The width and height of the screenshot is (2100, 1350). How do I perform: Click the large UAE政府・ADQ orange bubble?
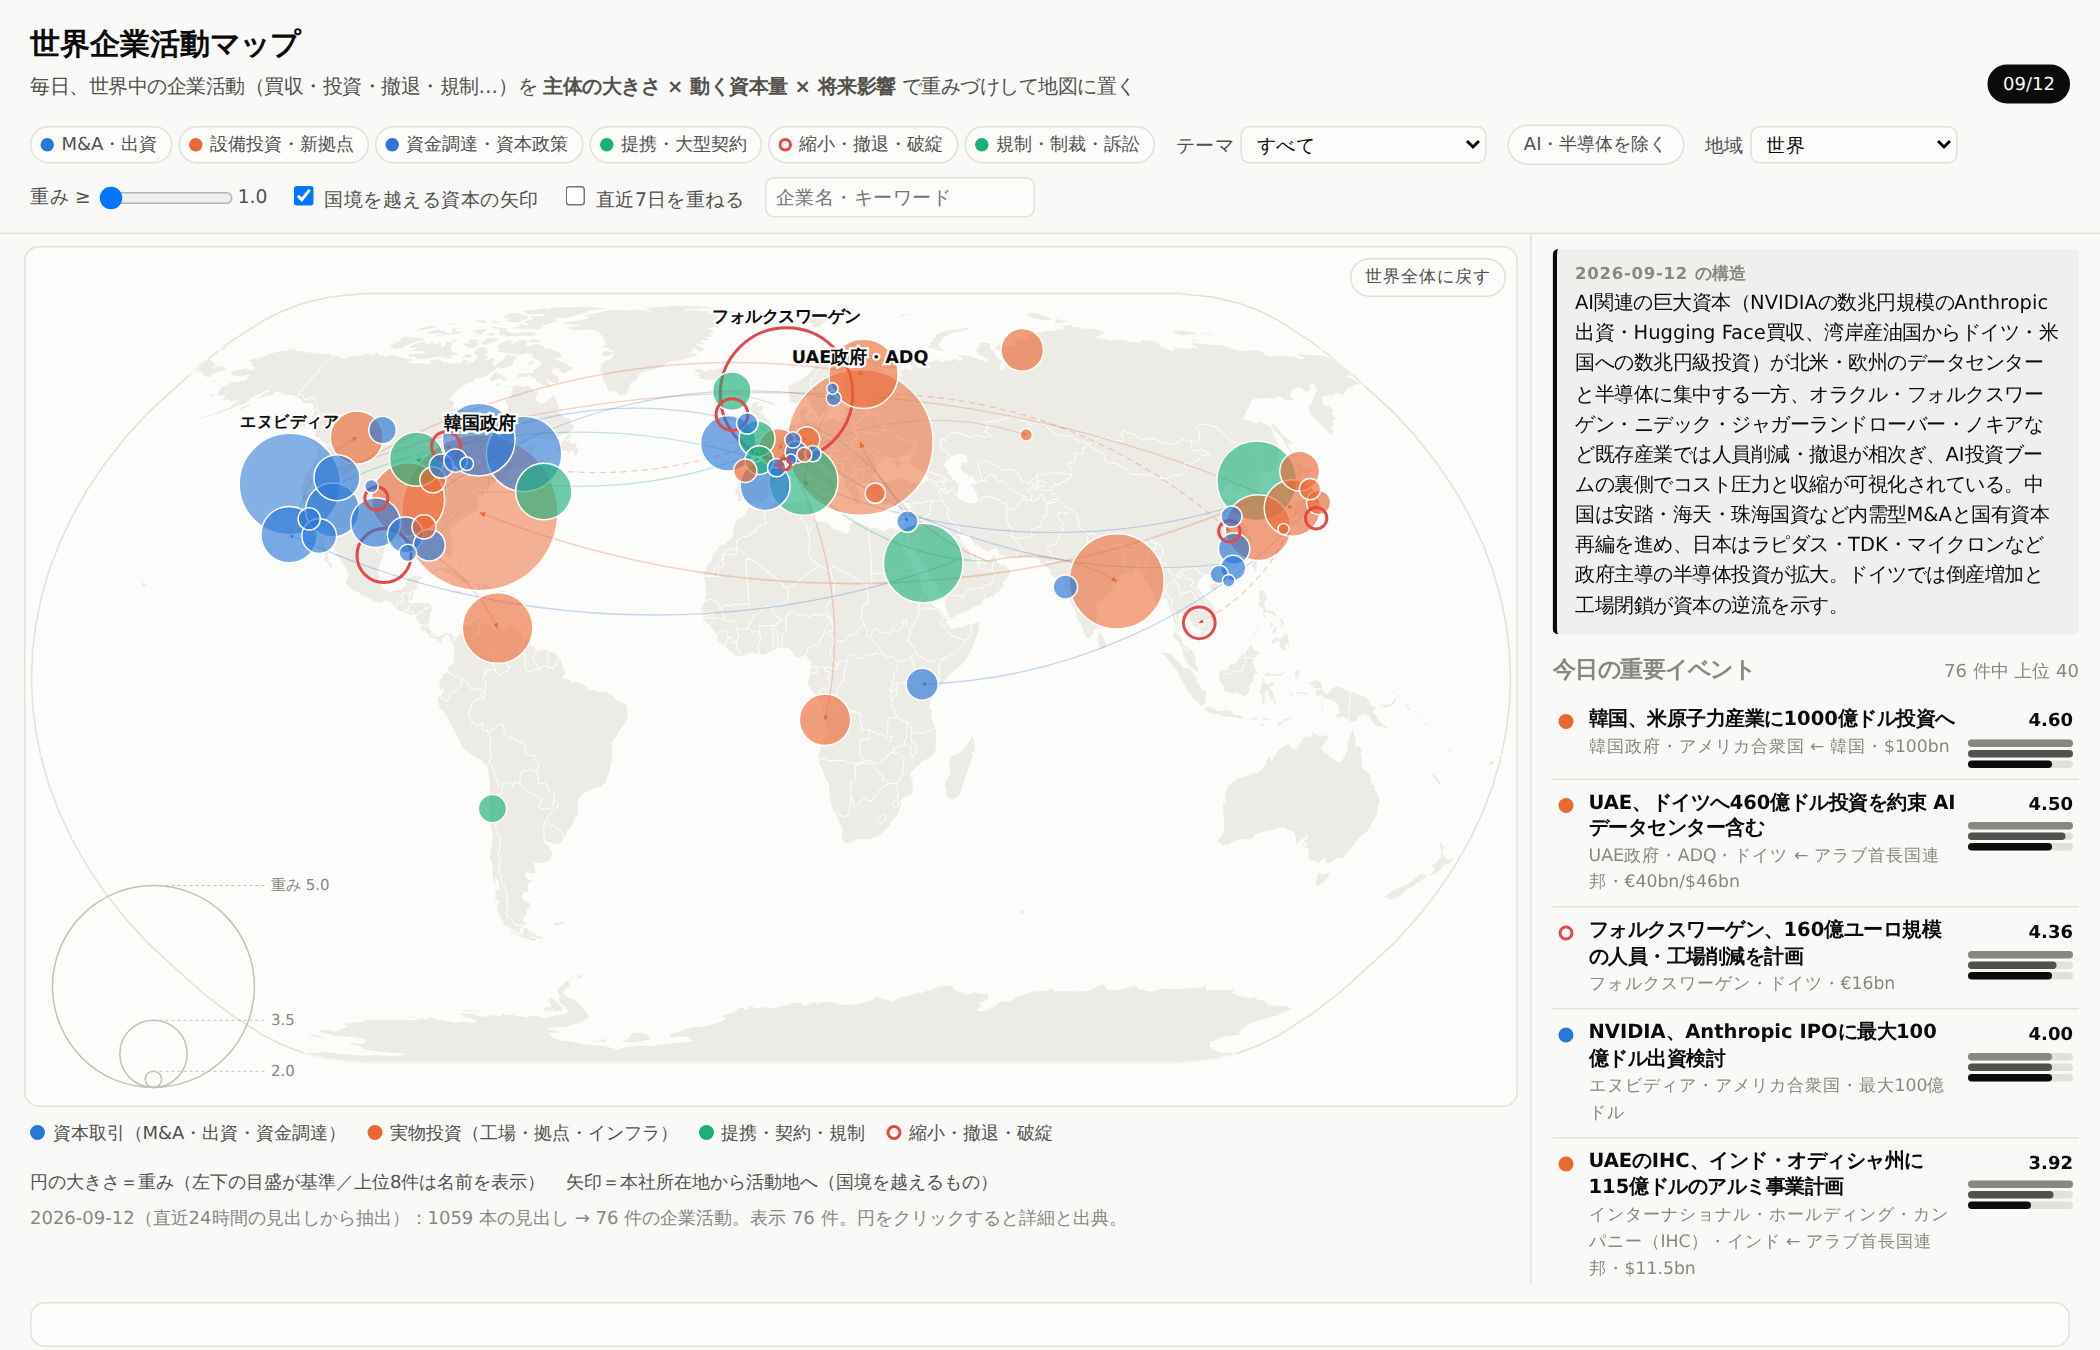(860, 441)
